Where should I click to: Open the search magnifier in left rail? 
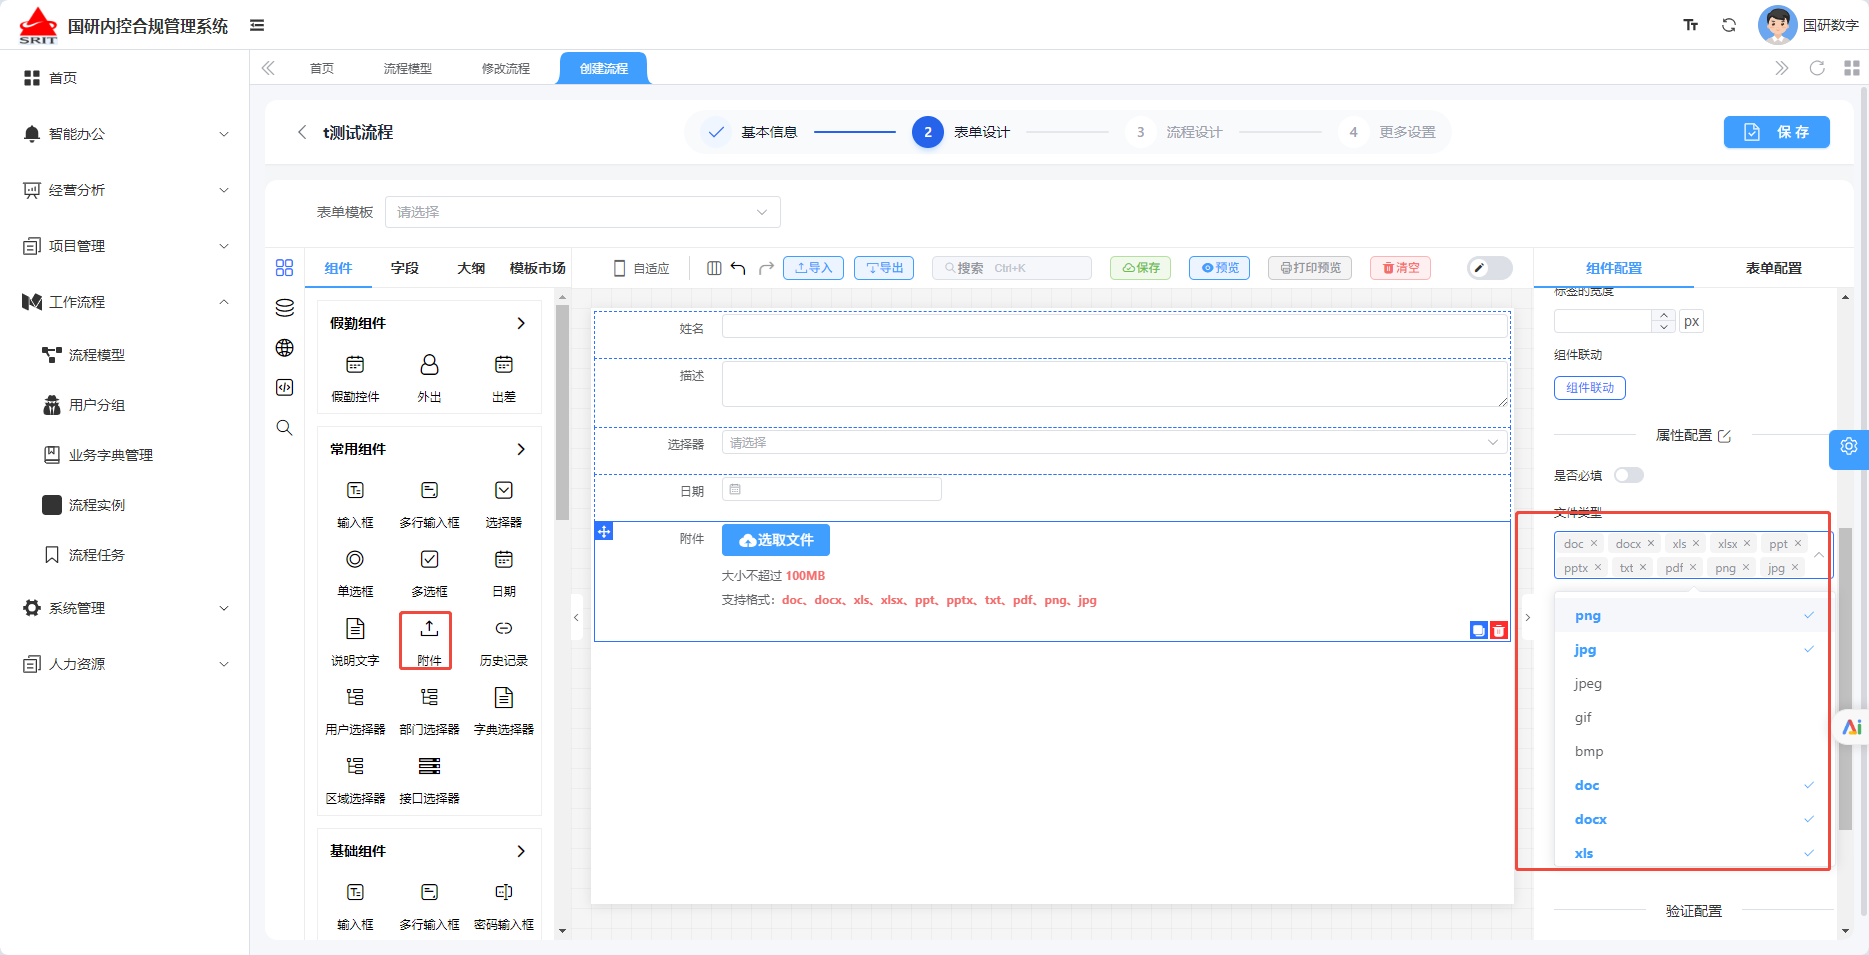pyautogui.click(x=284, y=428)
